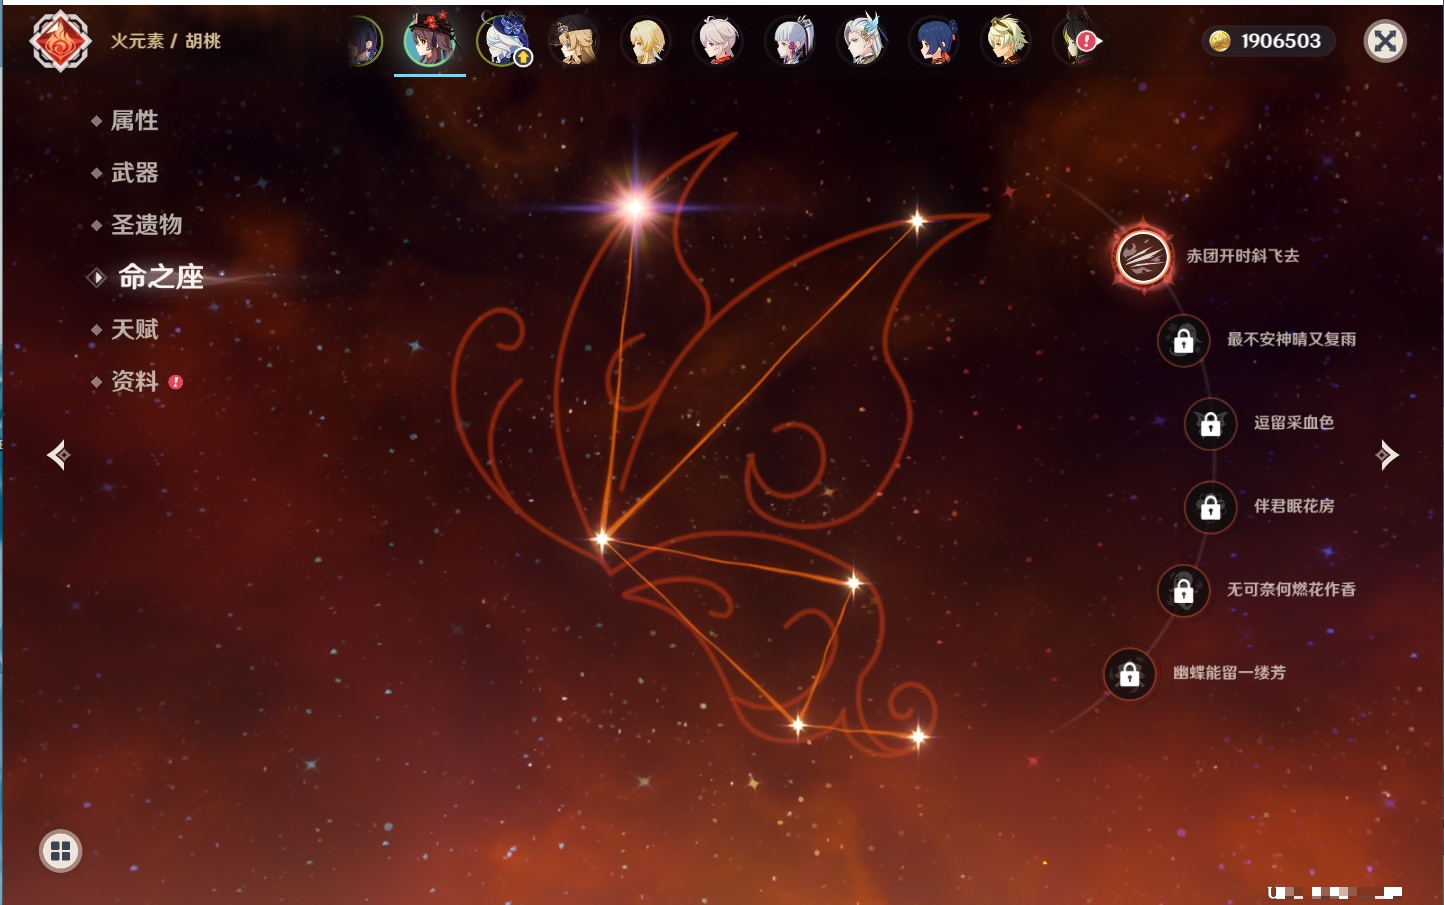
Task: Switch to the 武器 weapon page
Action: (134, 173)
